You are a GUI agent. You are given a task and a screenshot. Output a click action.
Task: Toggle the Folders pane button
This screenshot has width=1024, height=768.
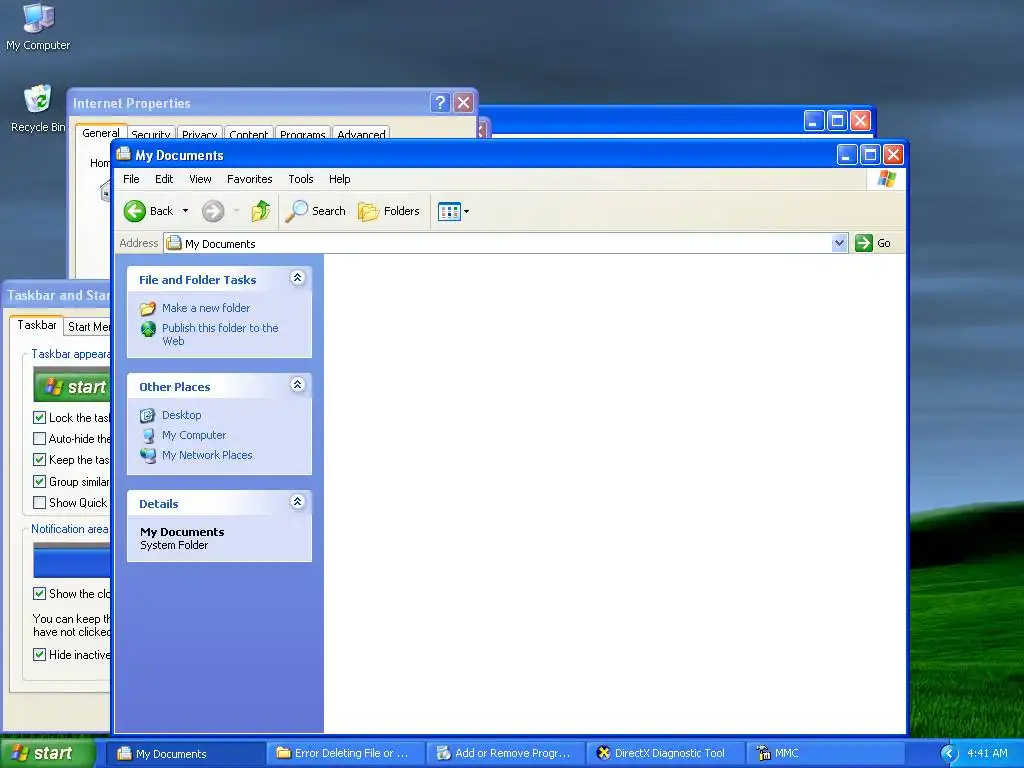coord(389,211)
